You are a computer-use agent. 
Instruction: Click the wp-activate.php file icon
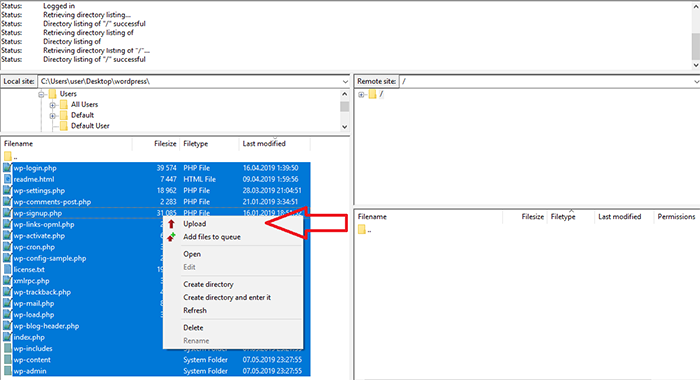[x=7, y=235]
